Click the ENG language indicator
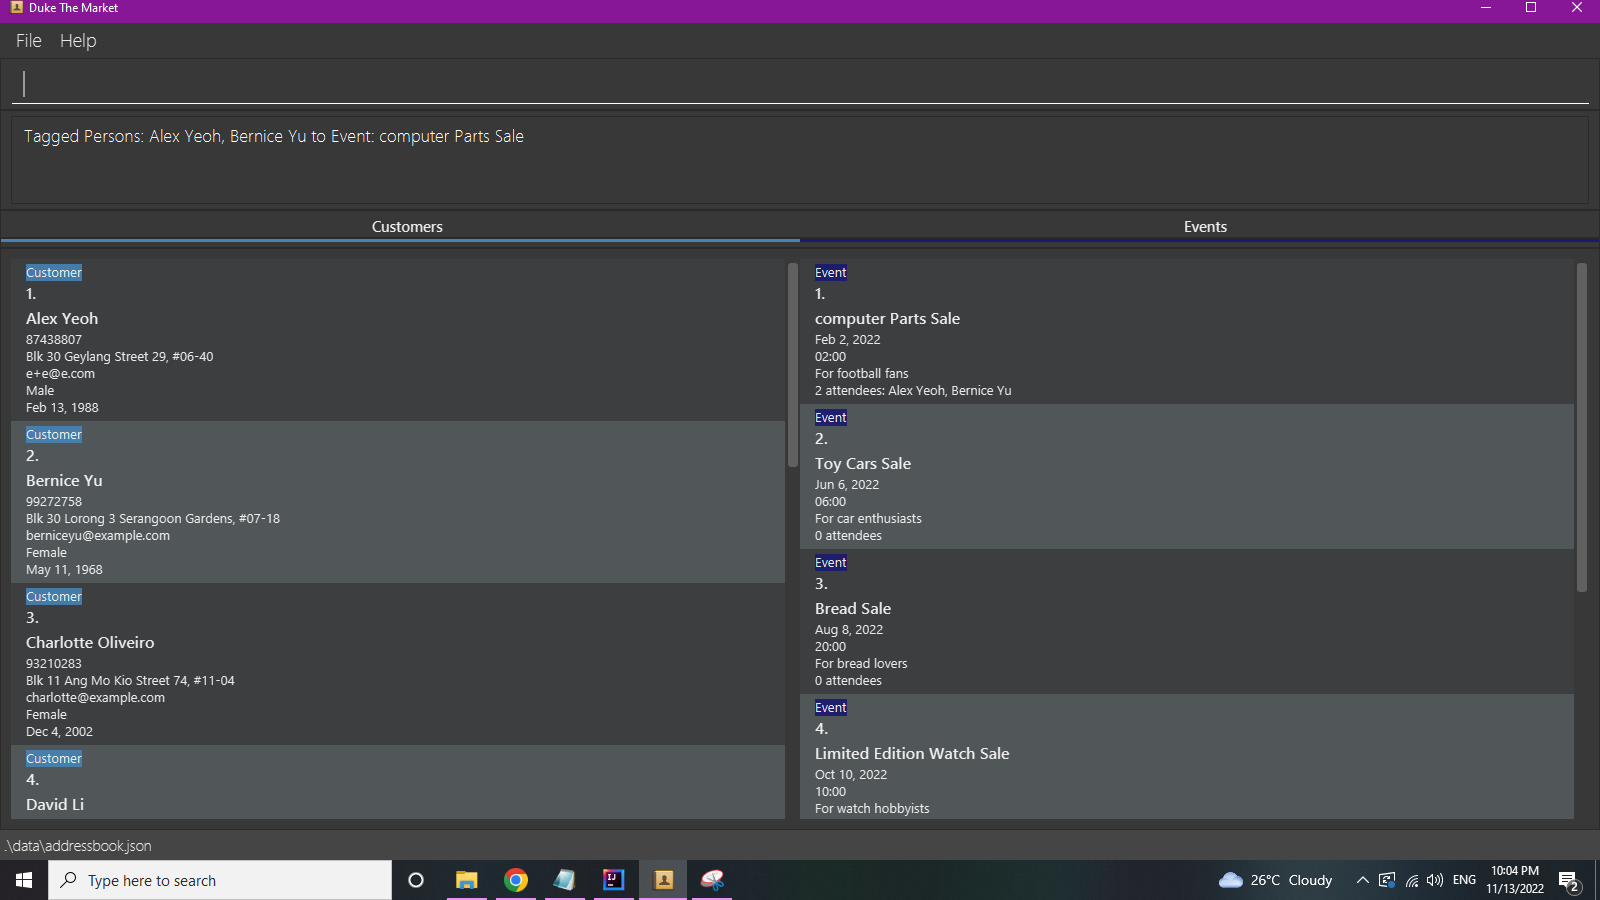 click(1464, 880)
